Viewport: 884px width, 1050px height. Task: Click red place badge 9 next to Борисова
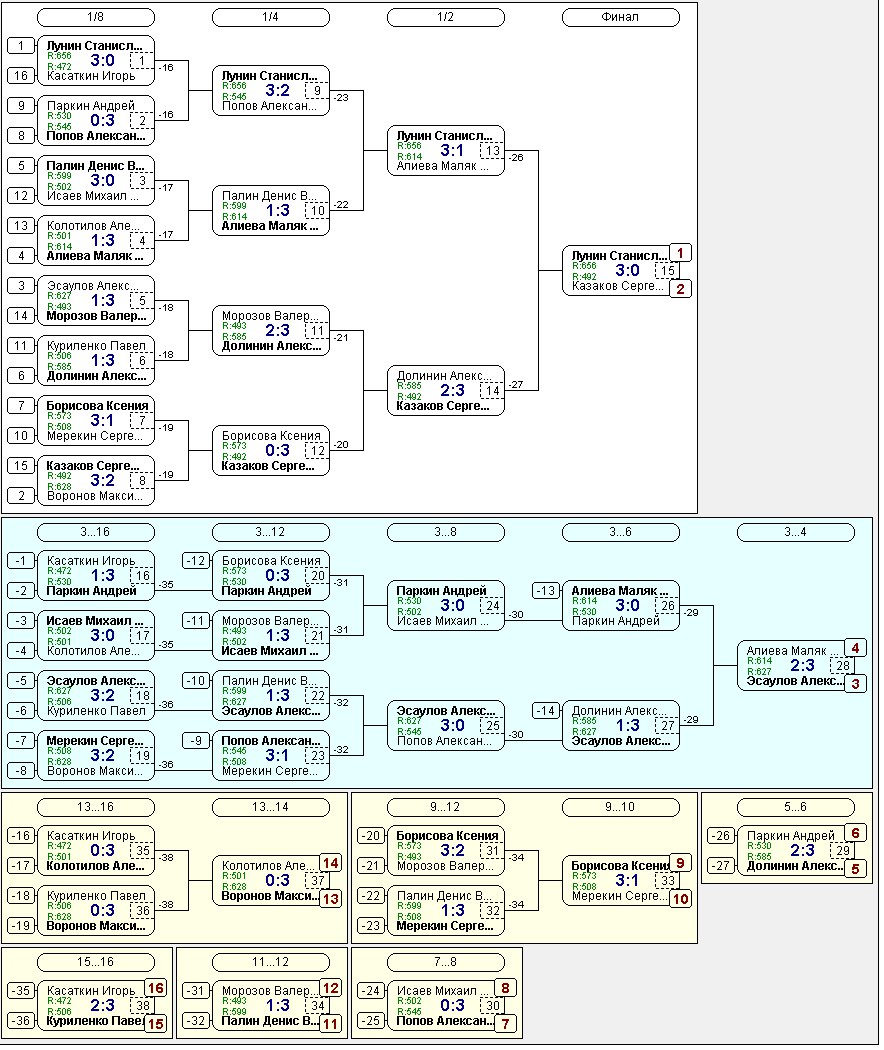click(680, 863)
